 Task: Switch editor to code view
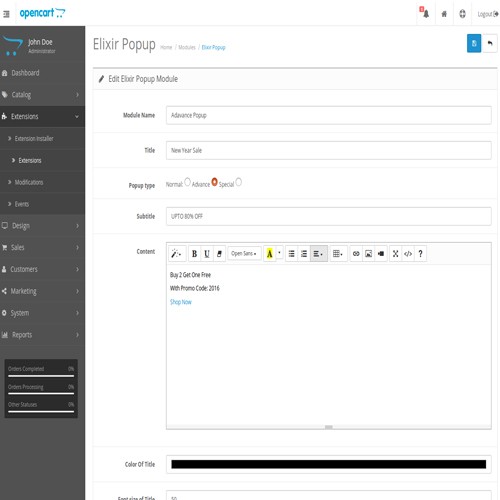(408, 254)
